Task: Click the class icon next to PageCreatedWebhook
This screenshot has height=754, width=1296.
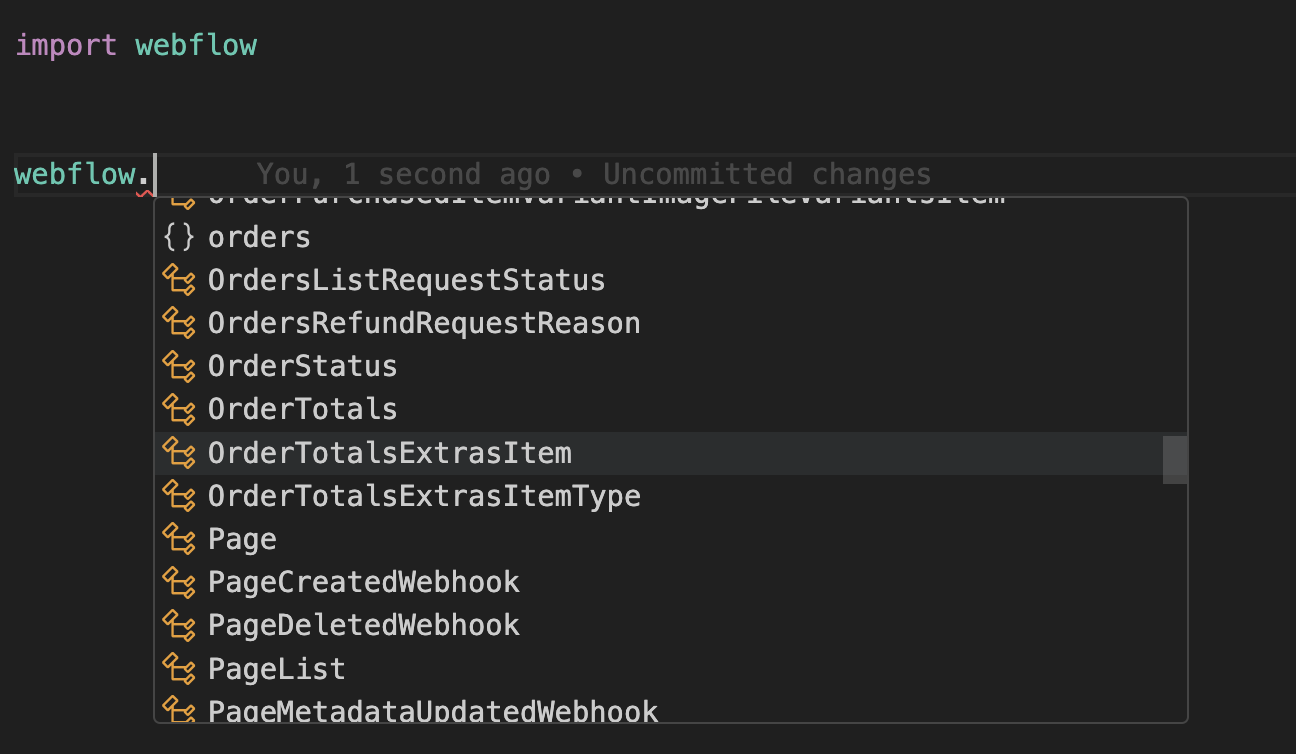Action: 178,581
